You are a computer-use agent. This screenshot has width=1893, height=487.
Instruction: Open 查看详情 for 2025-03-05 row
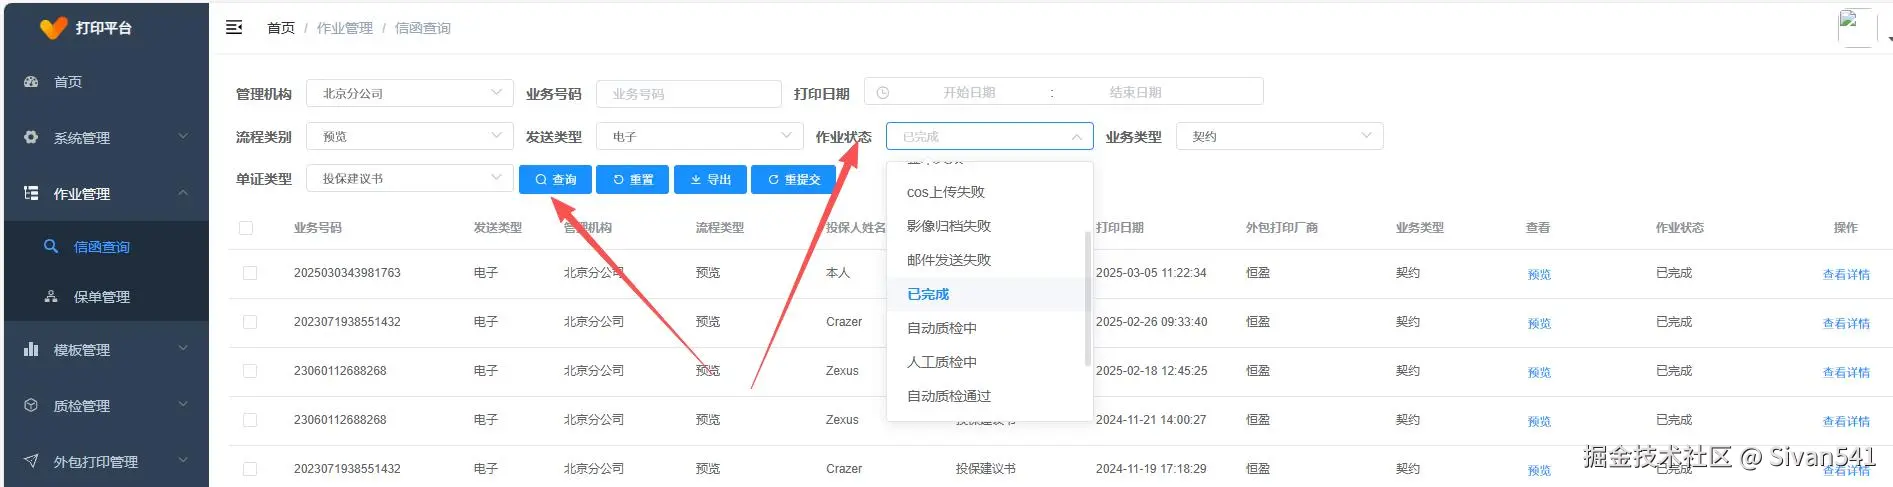[x=1846, y=274]
